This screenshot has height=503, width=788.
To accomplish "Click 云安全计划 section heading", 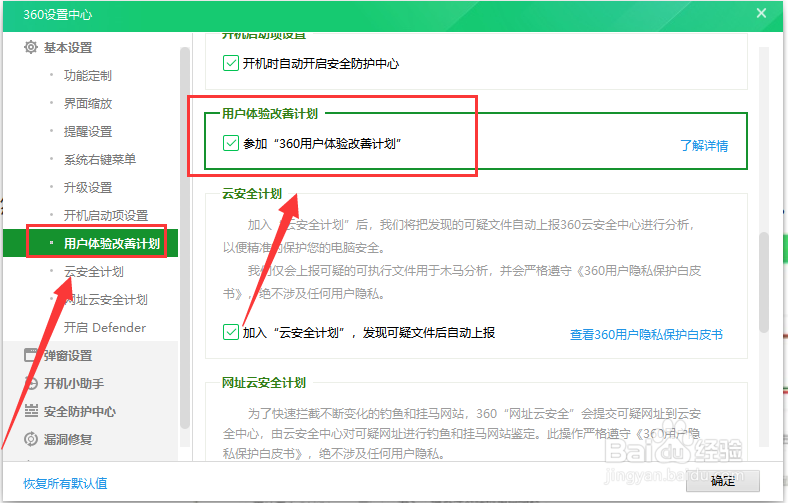I will (252, 194).
